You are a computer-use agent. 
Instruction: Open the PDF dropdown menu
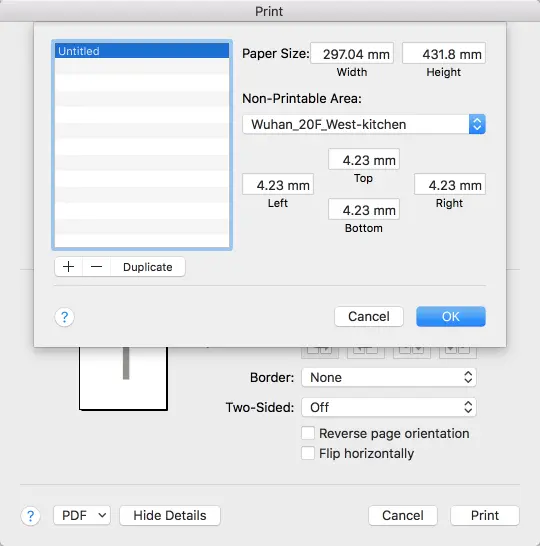click(82, 515)
